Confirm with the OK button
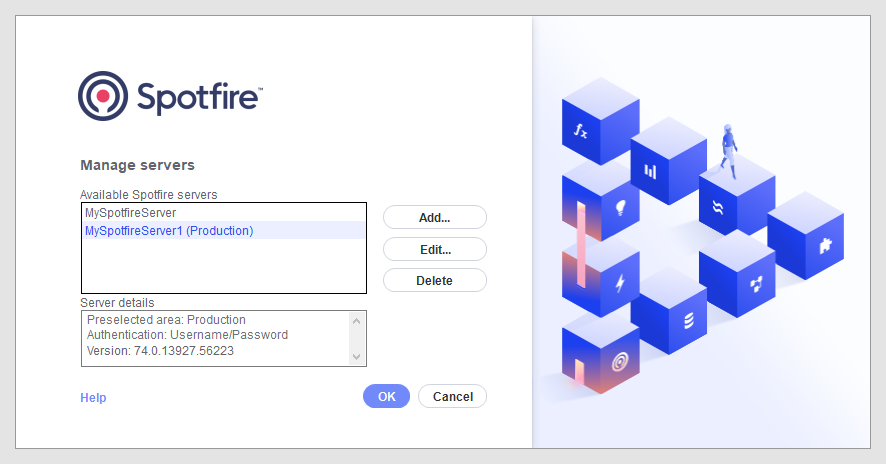The height and width of the screenshot is (464, 886). coord(387,397)
